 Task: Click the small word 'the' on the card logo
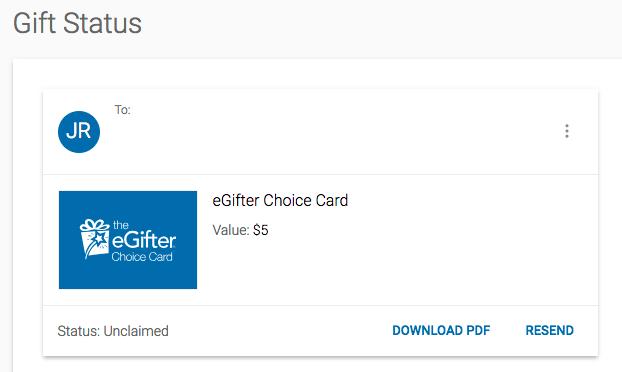(x=121, y=225)
